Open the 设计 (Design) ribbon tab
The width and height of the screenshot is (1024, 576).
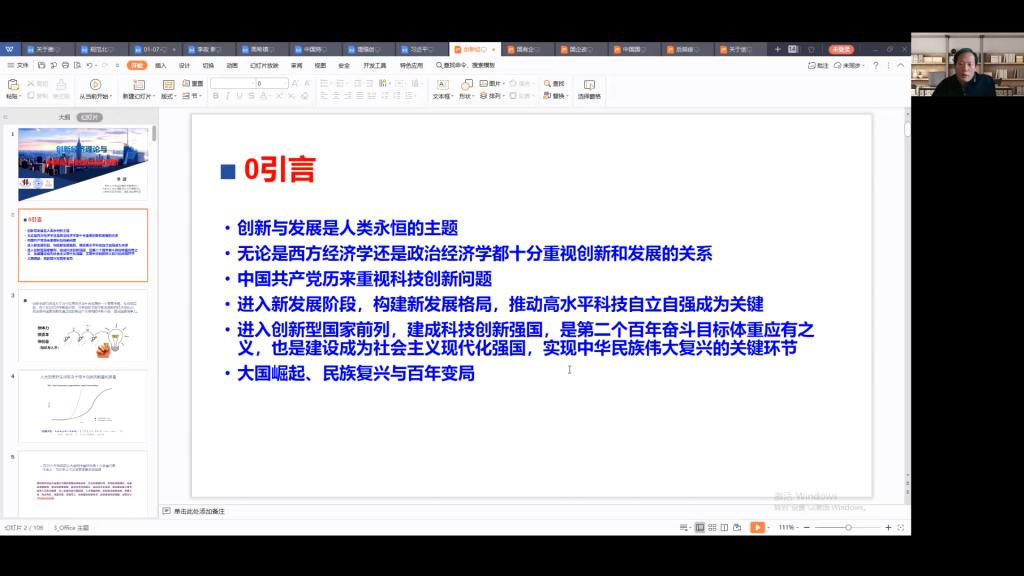tap(184, 65)
